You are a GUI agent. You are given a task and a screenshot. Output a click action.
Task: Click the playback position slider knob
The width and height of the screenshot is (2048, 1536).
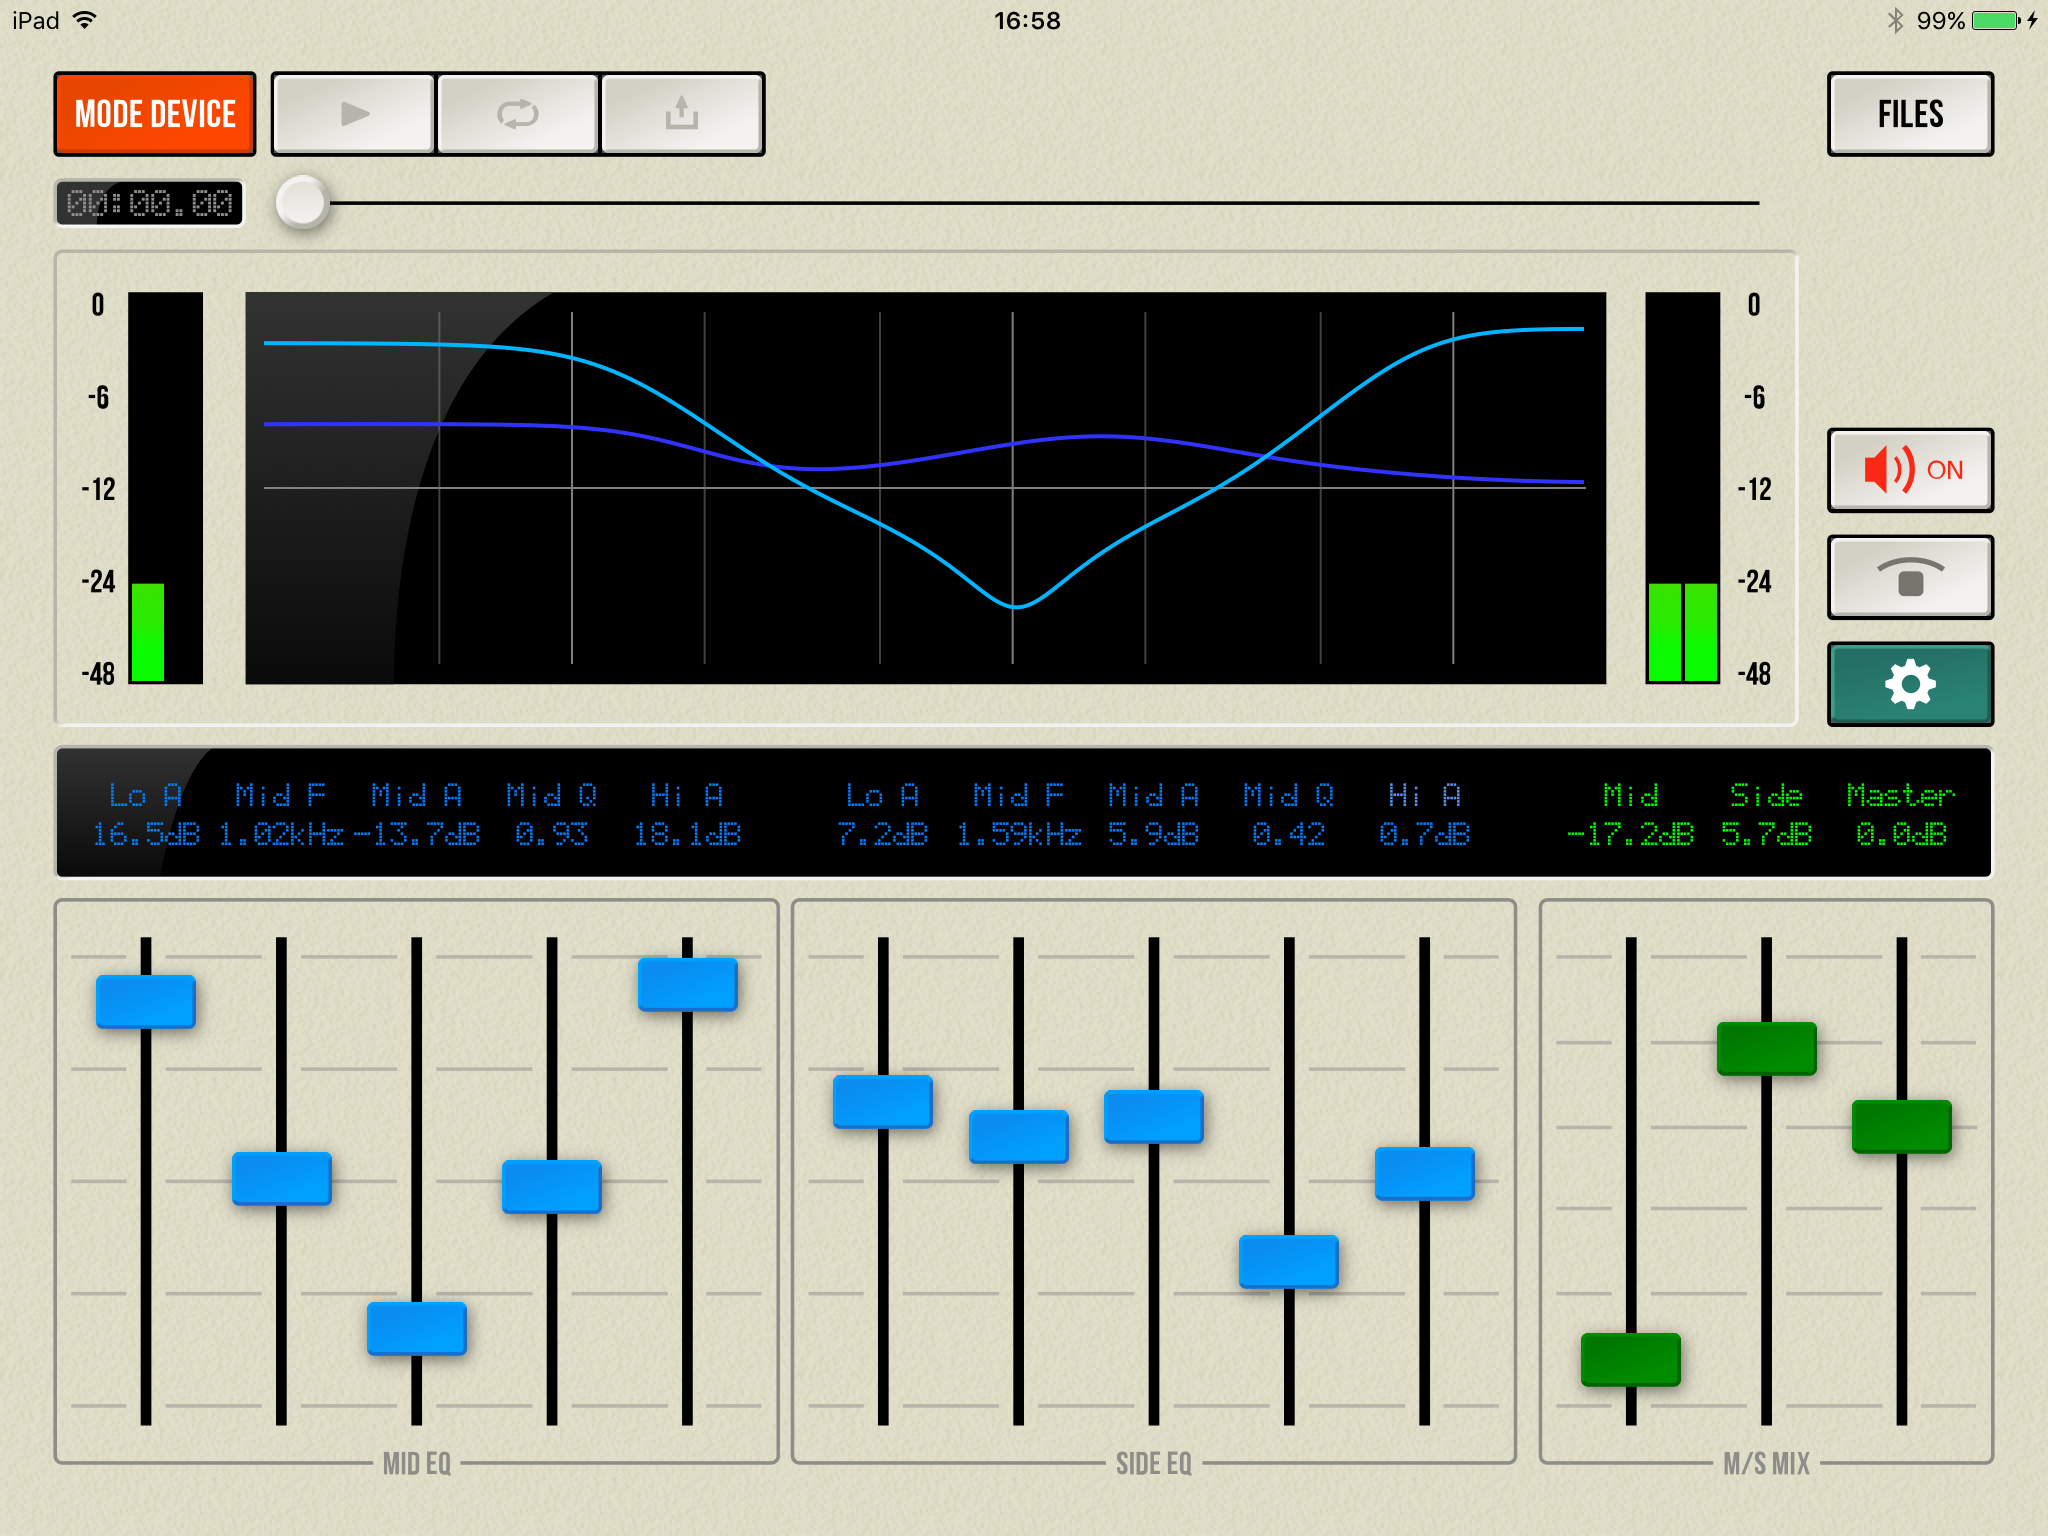[302, 203]
